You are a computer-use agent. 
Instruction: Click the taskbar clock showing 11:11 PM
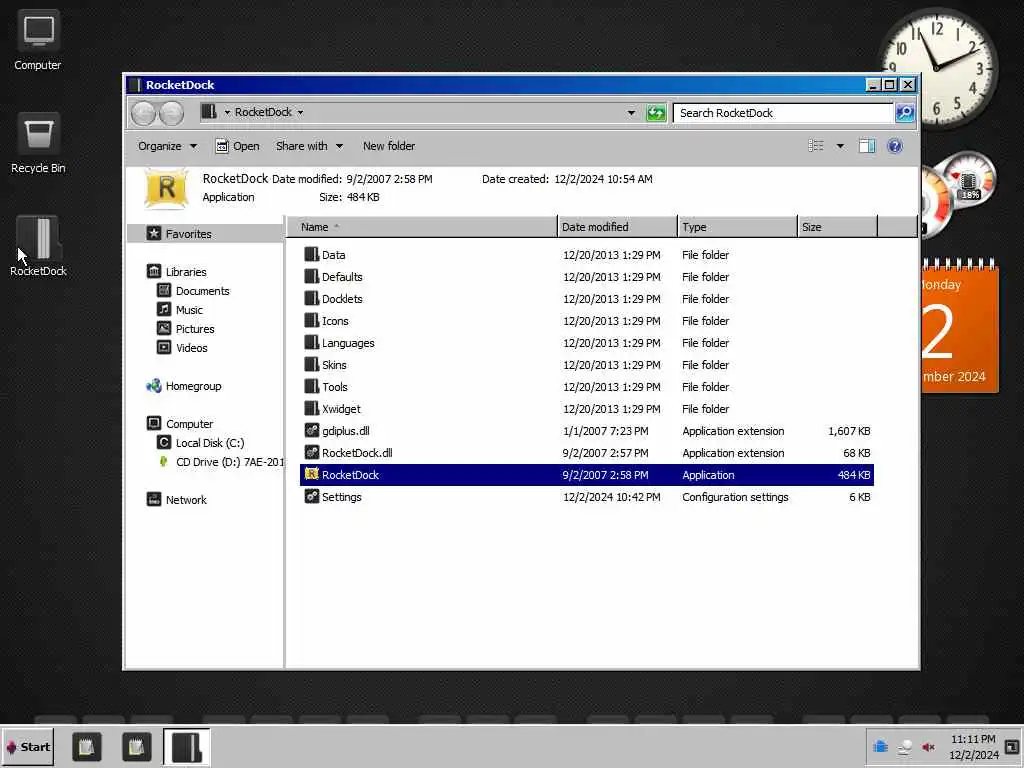click(973, 747)
